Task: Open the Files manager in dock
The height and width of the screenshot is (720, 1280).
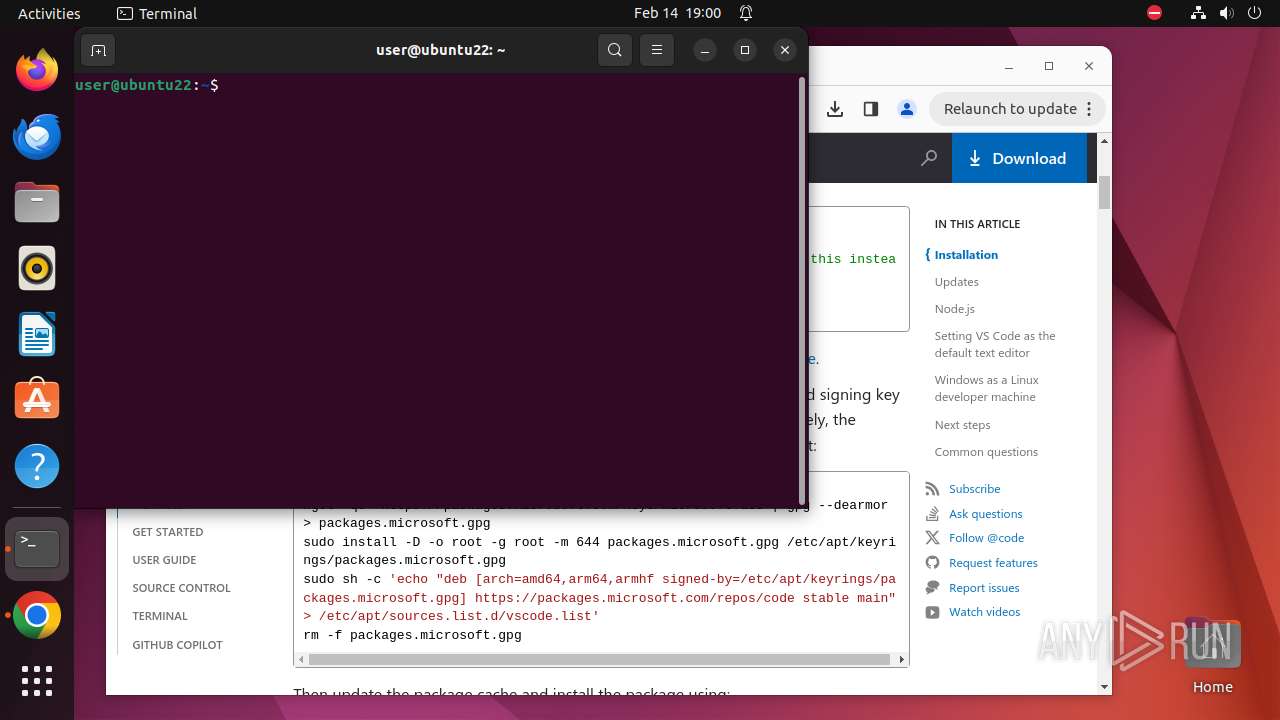Action: [37, 203]
